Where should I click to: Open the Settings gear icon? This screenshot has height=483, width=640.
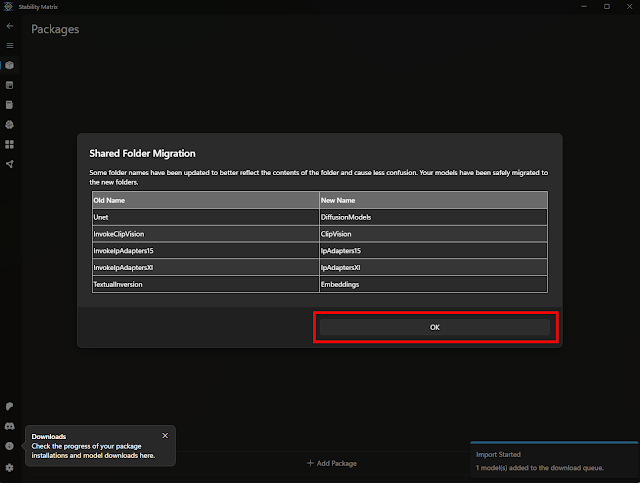pos(10,467)
